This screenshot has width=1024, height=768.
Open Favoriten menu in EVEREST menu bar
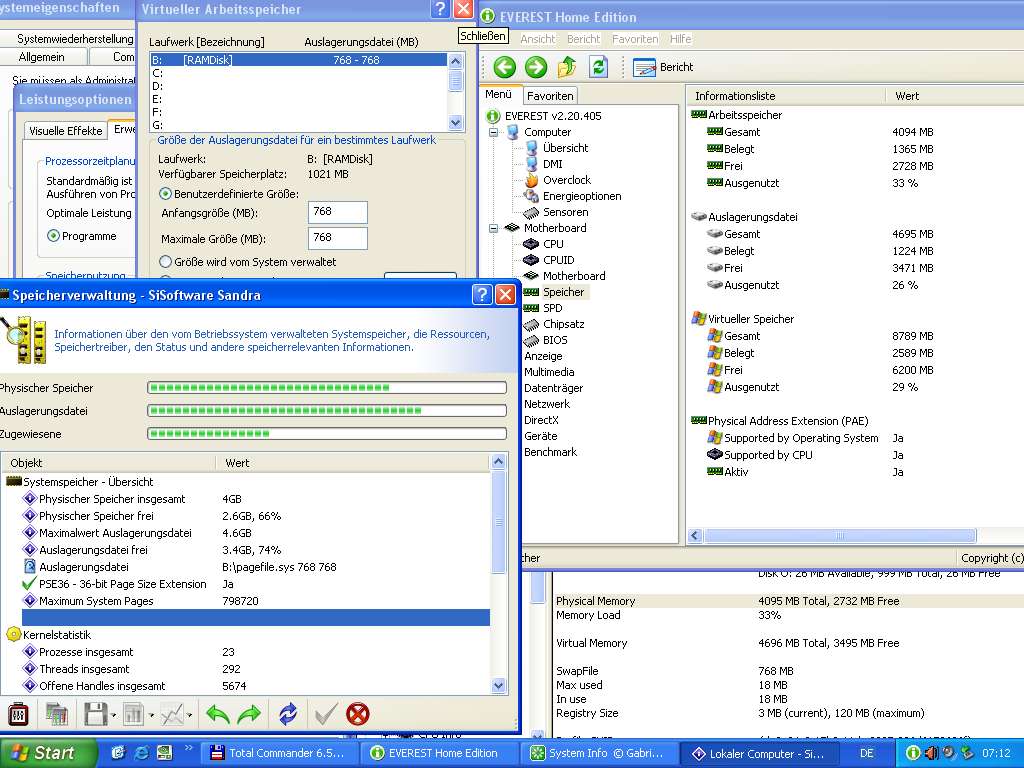(635, 39)
